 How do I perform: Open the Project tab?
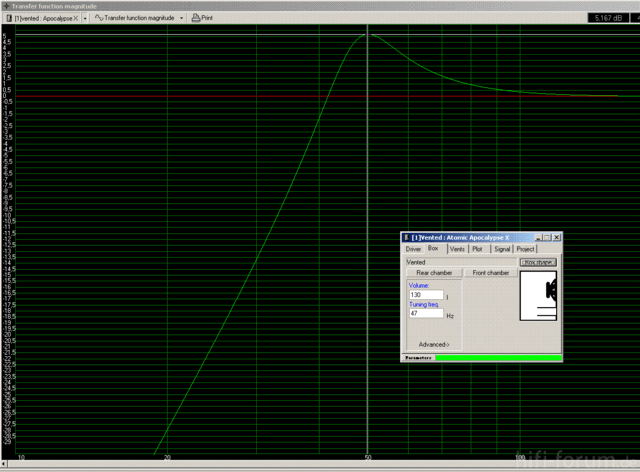pos(526,248)
